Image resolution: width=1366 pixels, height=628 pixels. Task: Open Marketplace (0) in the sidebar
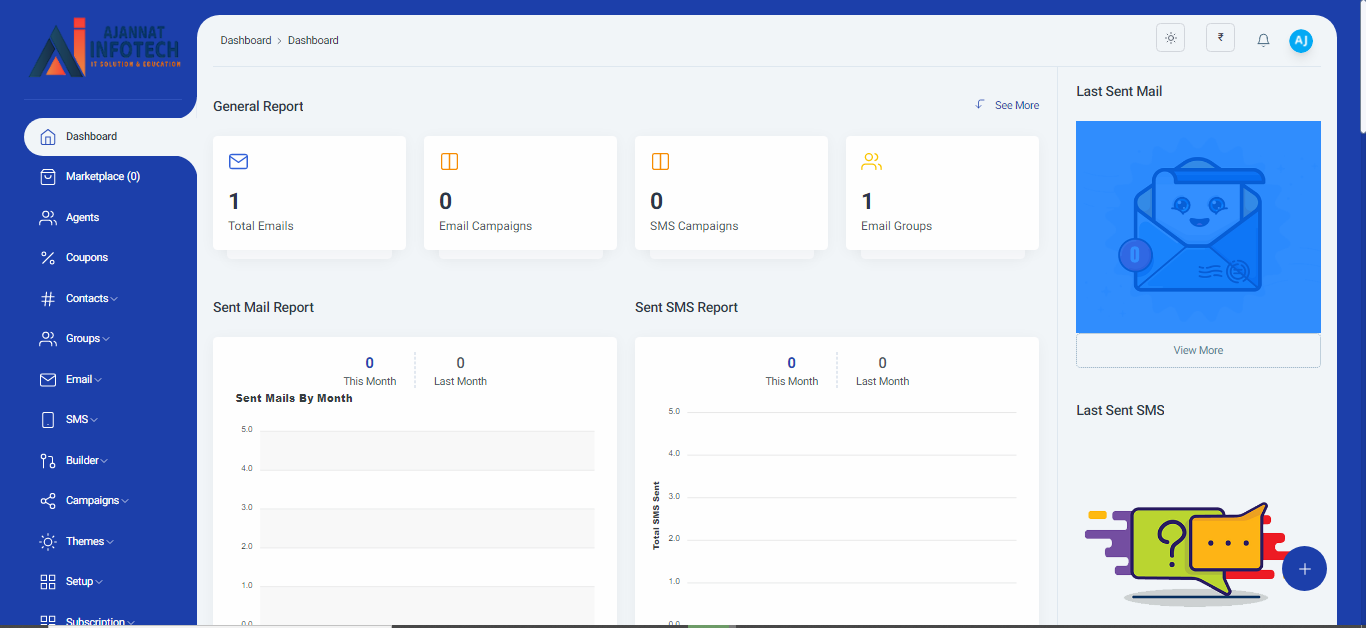tap(102, 177)
